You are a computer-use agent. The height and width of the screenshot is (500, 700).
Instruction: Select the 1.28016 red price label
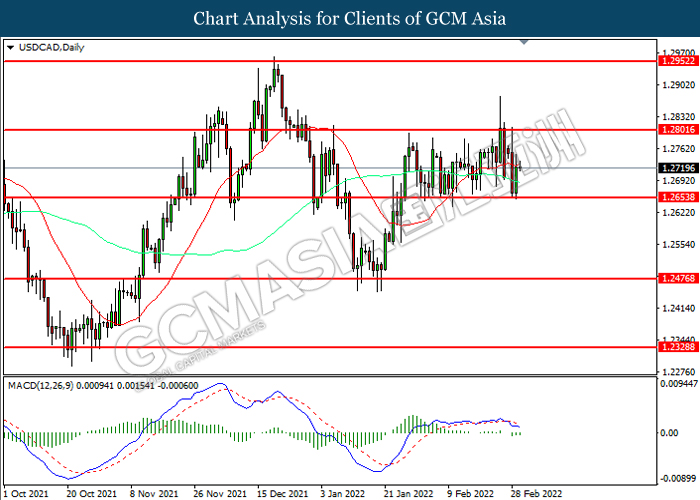tap(679, 129)
